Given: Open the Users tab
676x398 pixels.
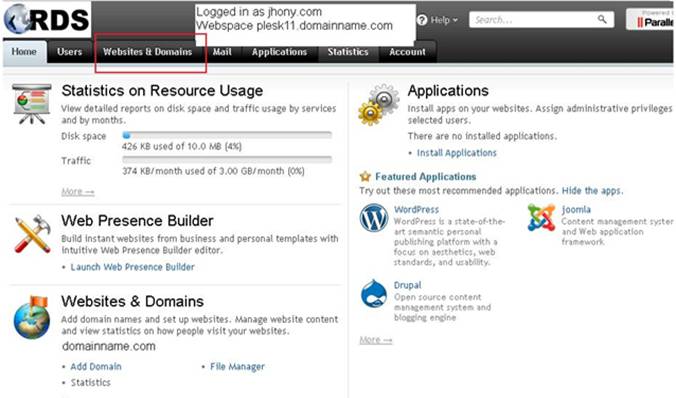Looking at the screenshot, I should coord(69,52).
